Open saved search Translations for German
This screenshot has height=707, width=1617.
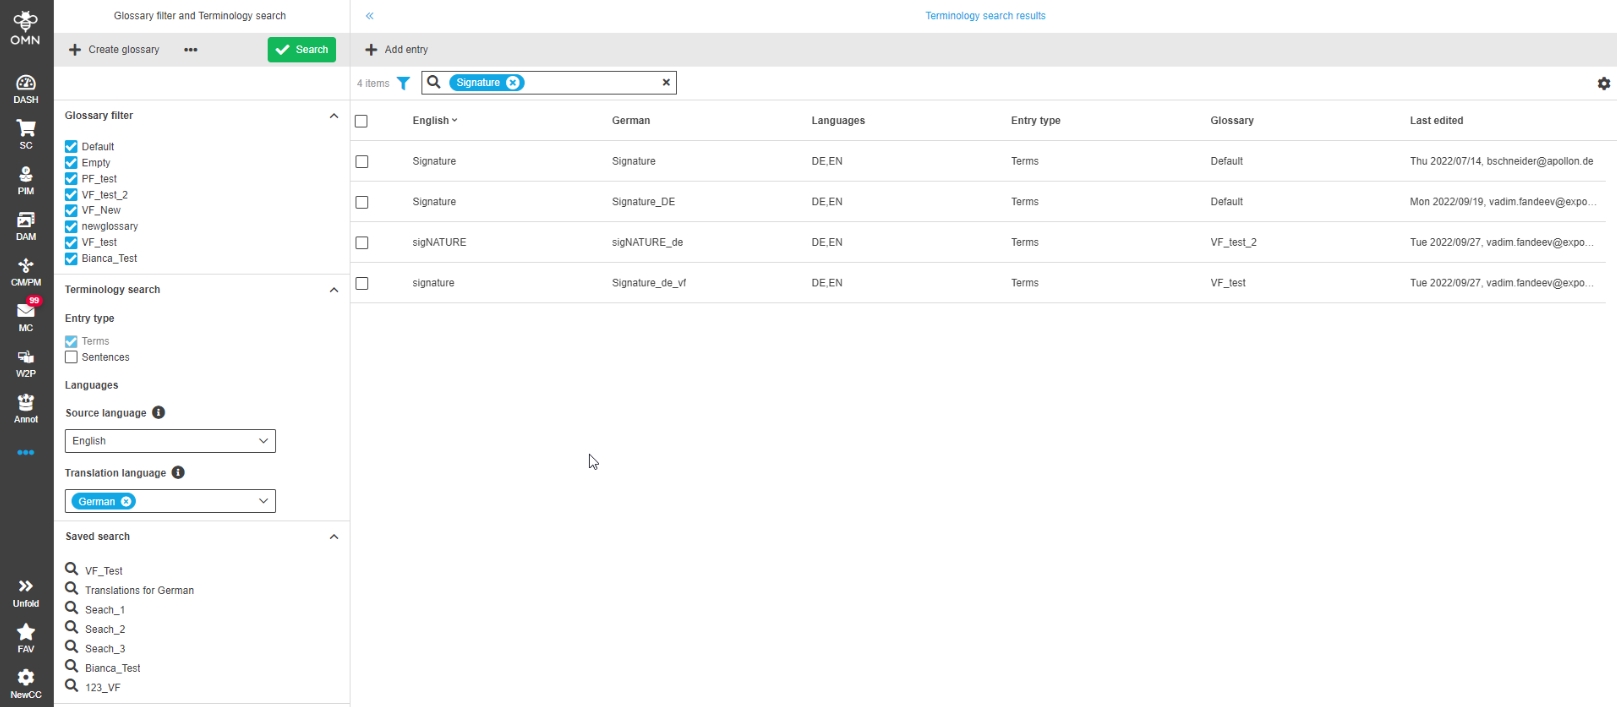coord(139,590)
